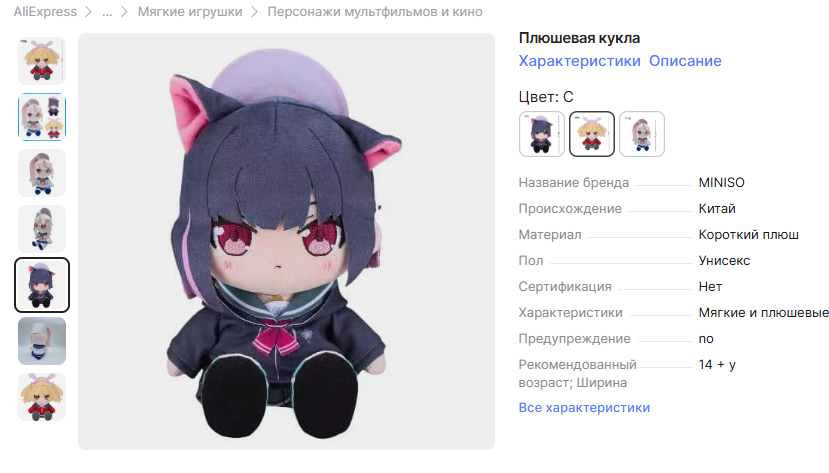Open the AliExpress breadcrumb link

pyautogui.click(x=45, y=12)
